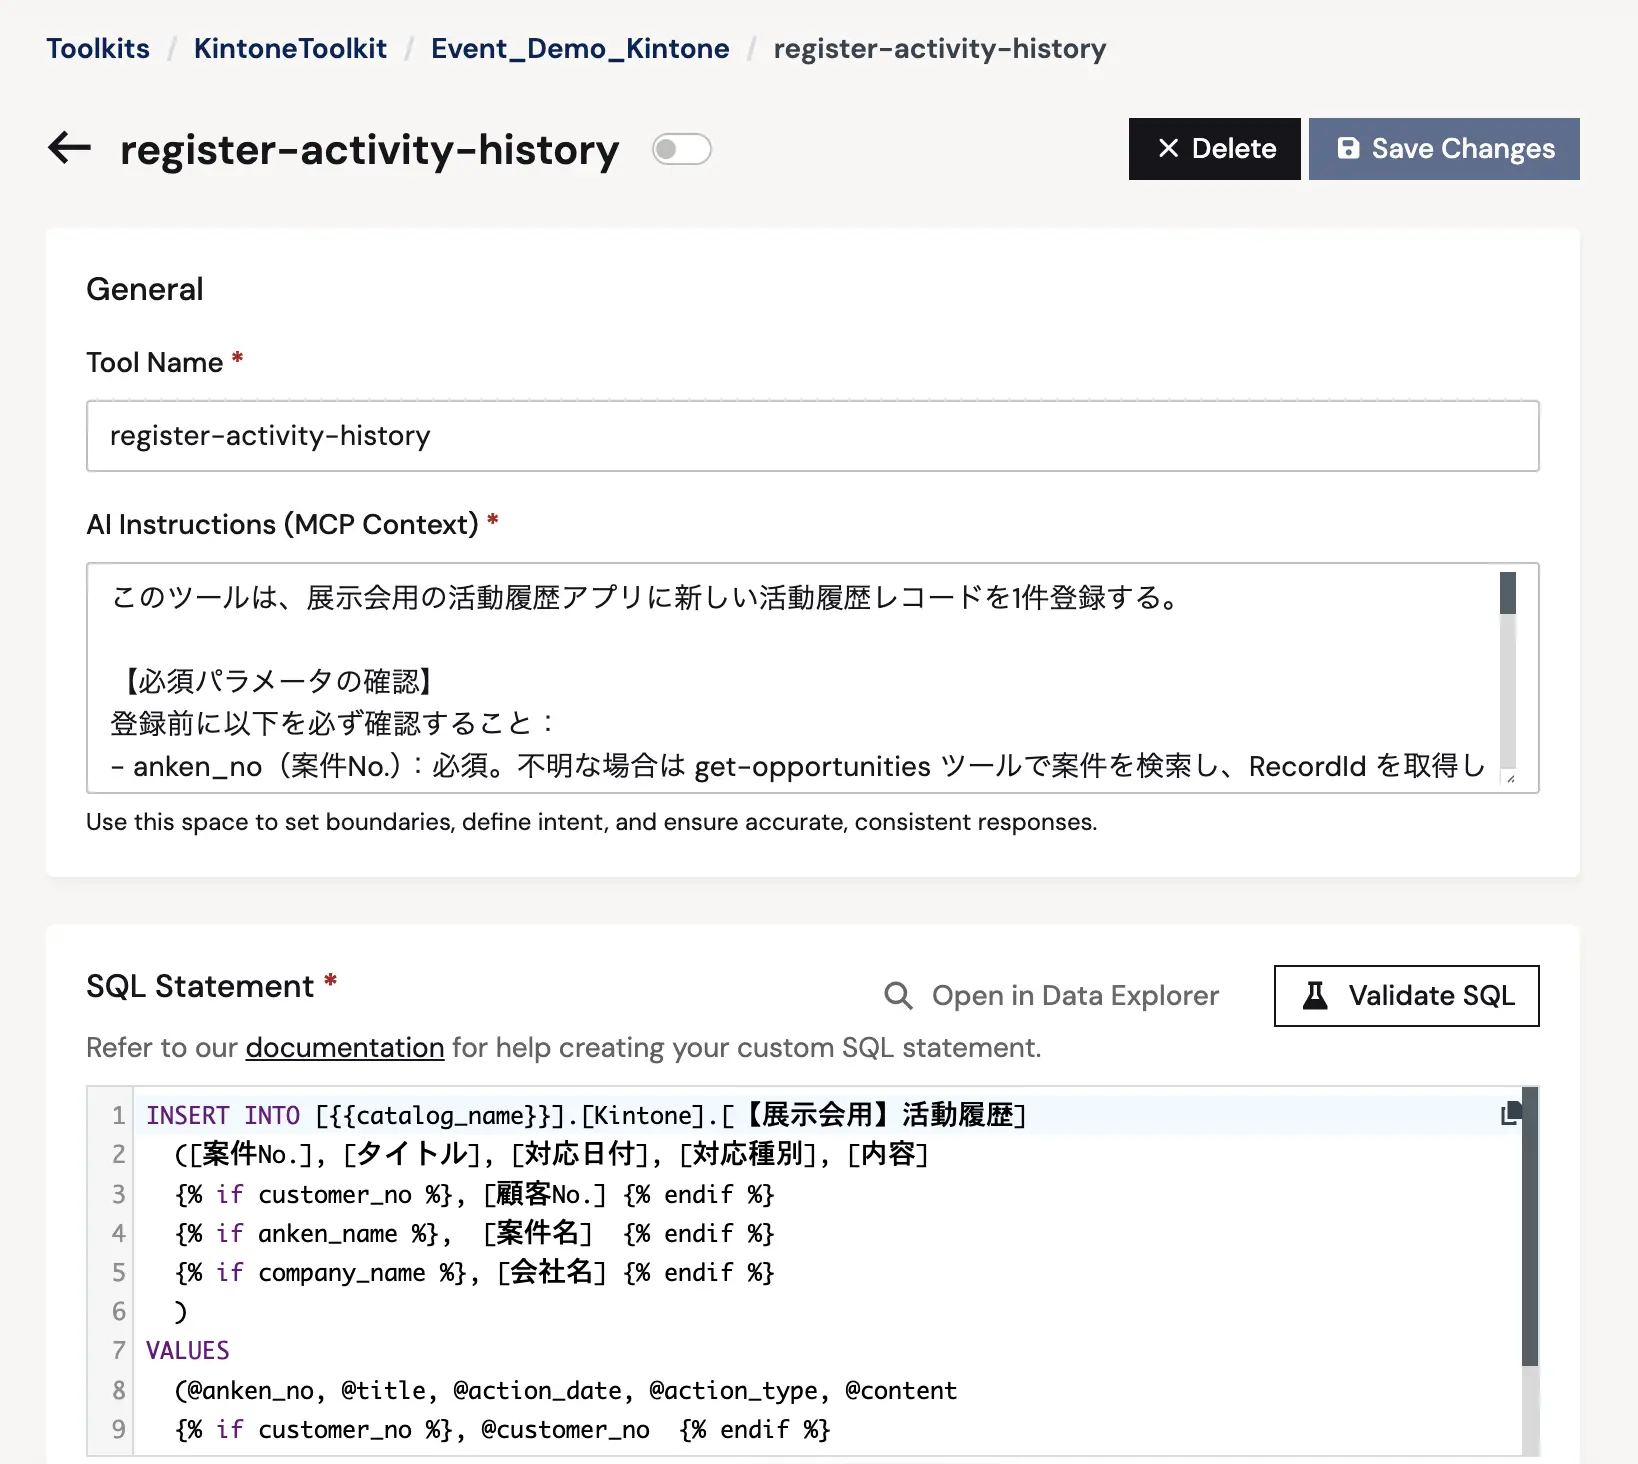This screenshot has height=1464, width=1638.
Task: Open the Event_Demo_Kintone breadcrumb link
Action: [580, 49]
